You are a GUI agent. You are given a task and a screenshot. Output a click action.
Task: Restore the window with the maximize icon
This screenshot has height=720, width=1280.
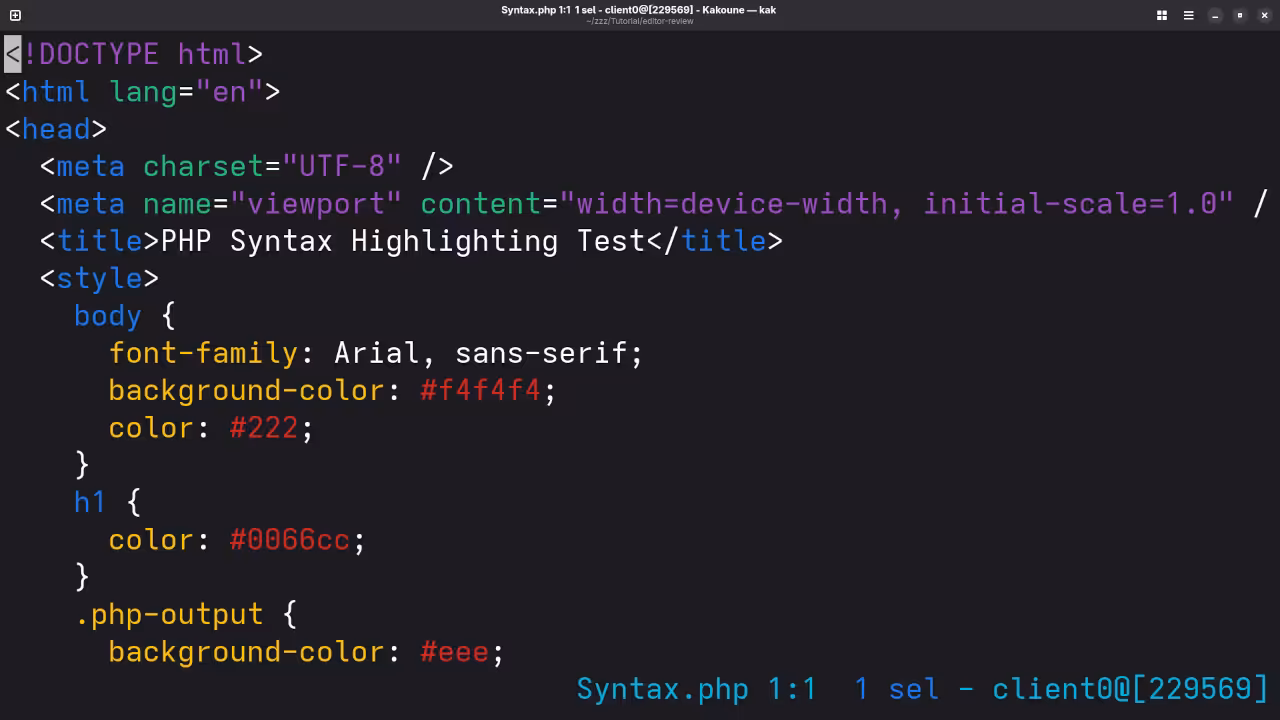(1239, 15)
